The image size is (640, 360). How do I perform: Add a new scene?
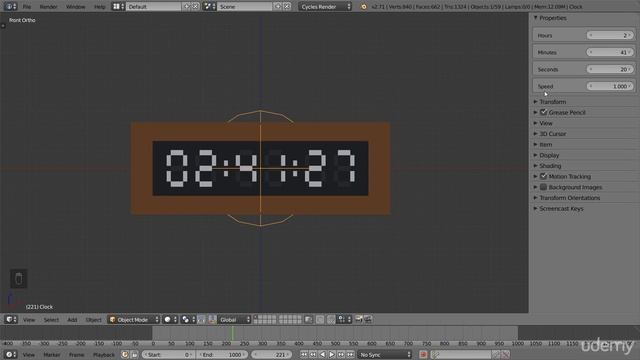pos(278,7)
